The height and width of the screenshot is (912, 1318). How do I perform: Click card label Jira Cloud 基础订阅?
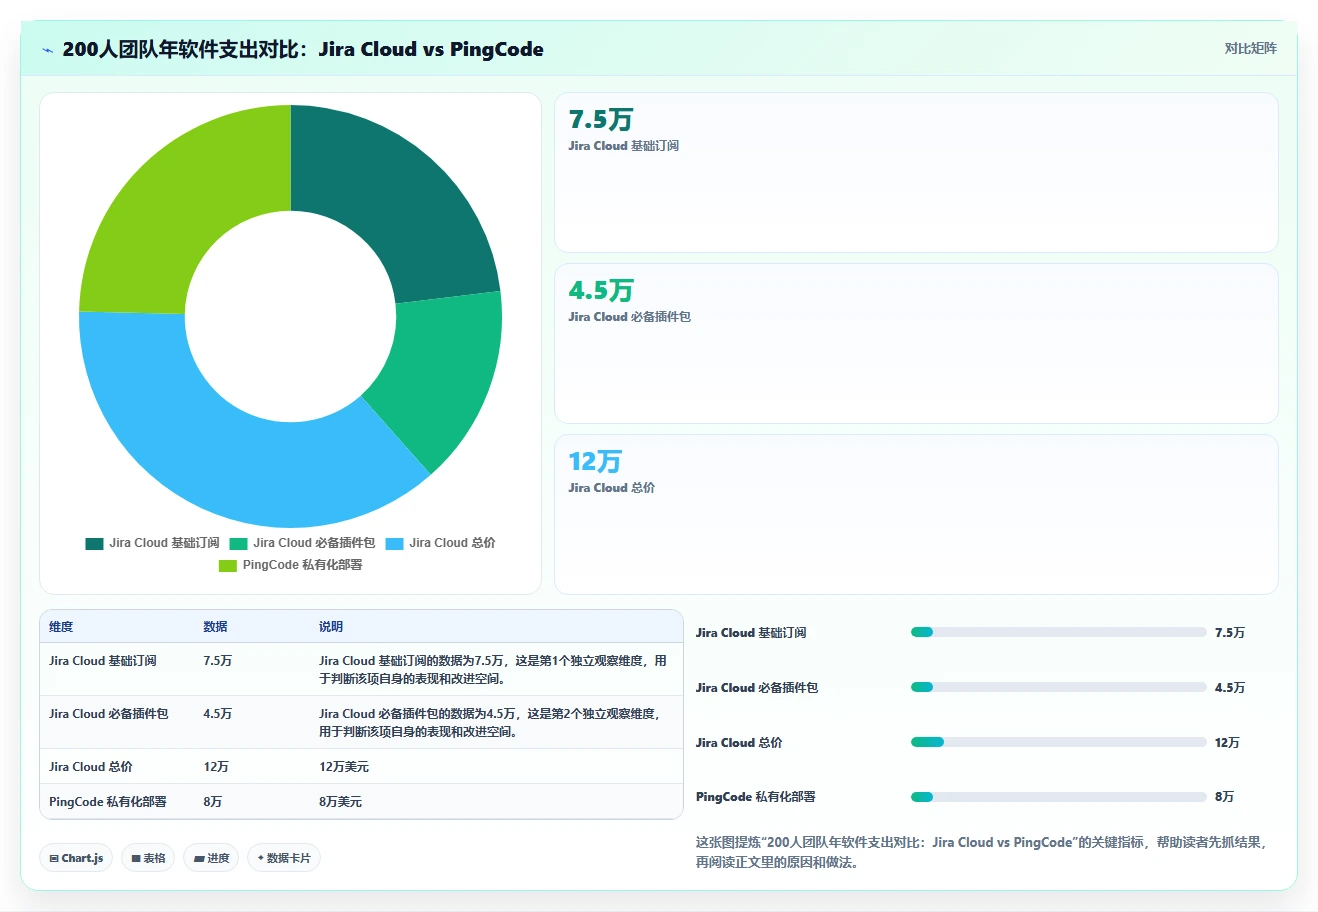click(623, 146)
